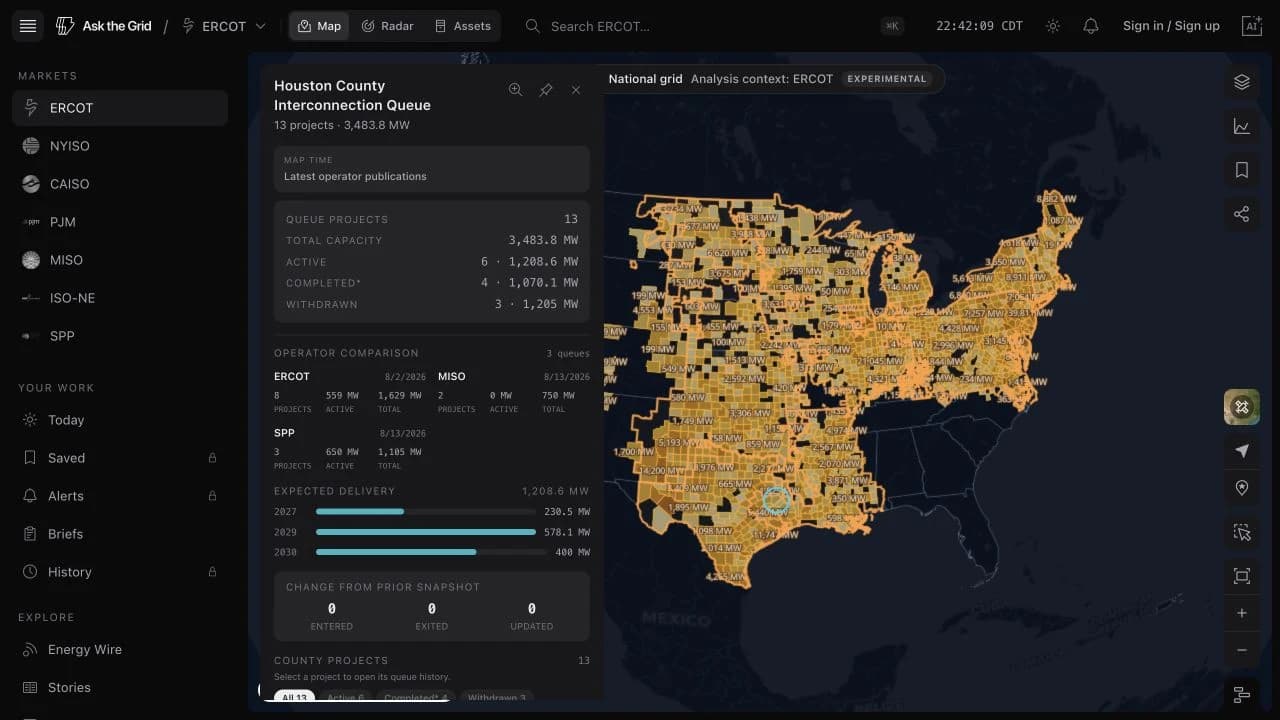Select the MISO operator comparison card
This screenshot has width=1280, height=720.
click(x=514, y=393)
